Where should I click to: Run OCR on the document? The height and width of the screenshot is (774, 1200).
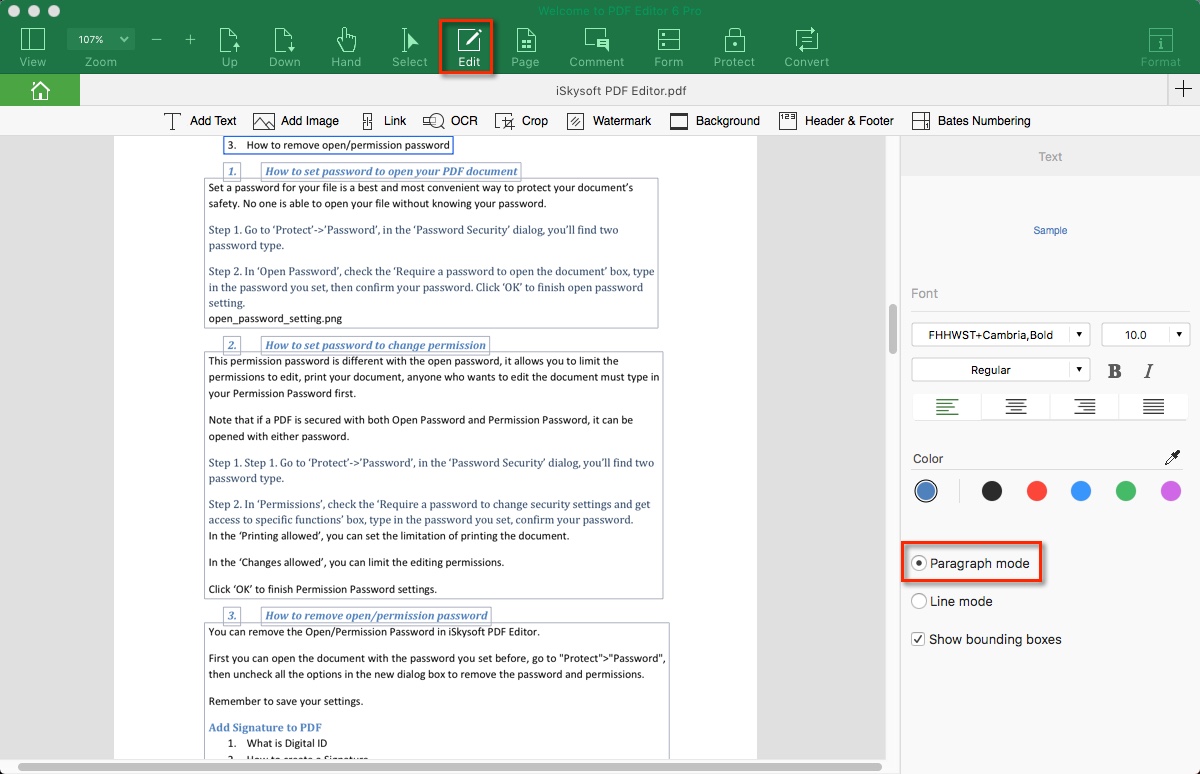pyautogui.click(x=450, y=120)
